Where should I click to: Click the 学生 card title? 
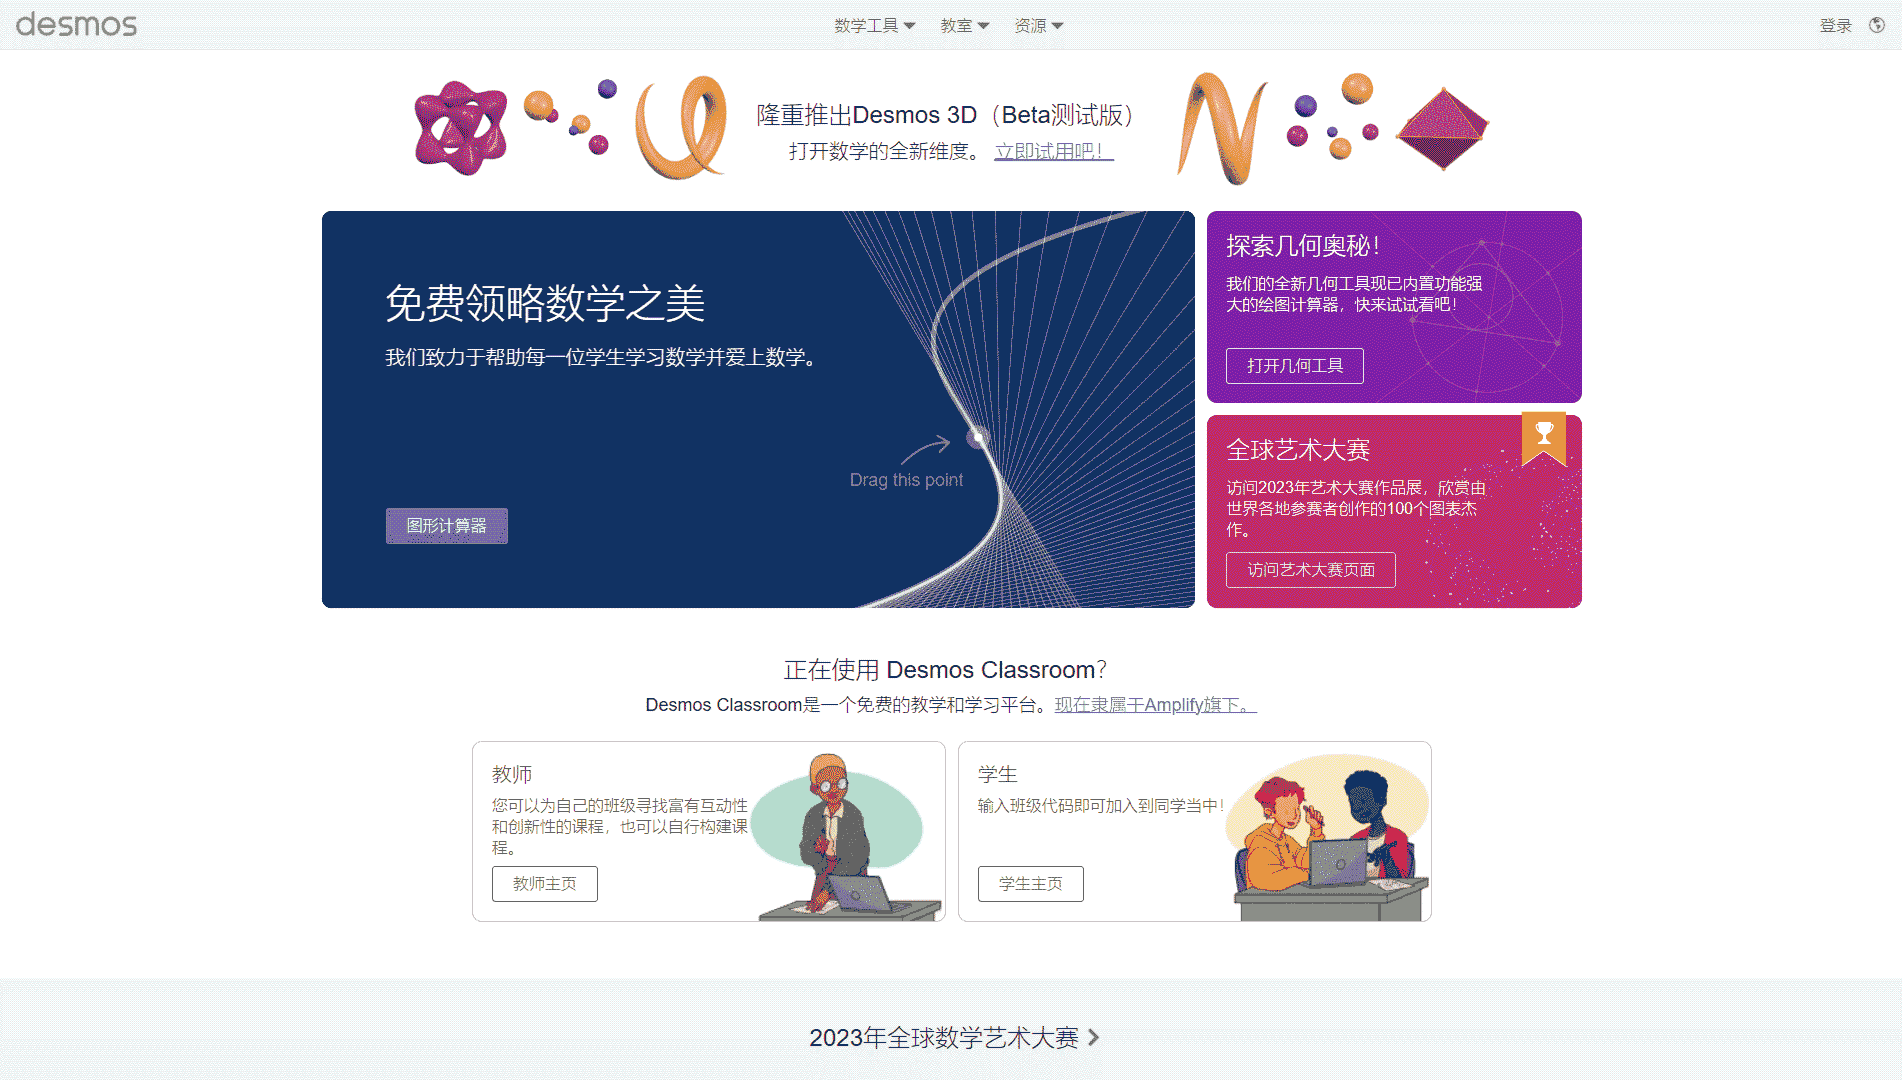pos(998,774)
